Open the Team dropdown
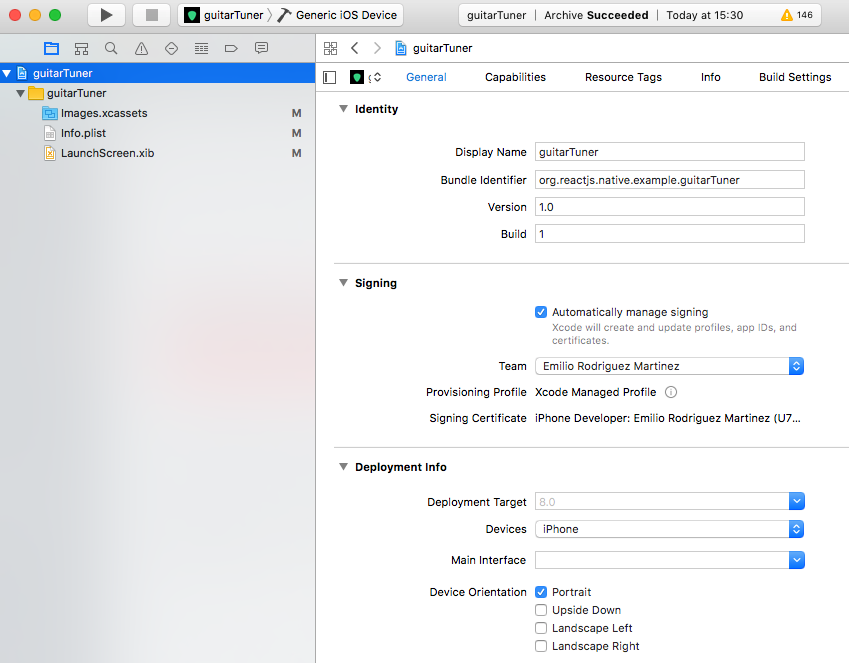Image resolution: width=849 pixels, height=663 pixels. pos(669,366)
